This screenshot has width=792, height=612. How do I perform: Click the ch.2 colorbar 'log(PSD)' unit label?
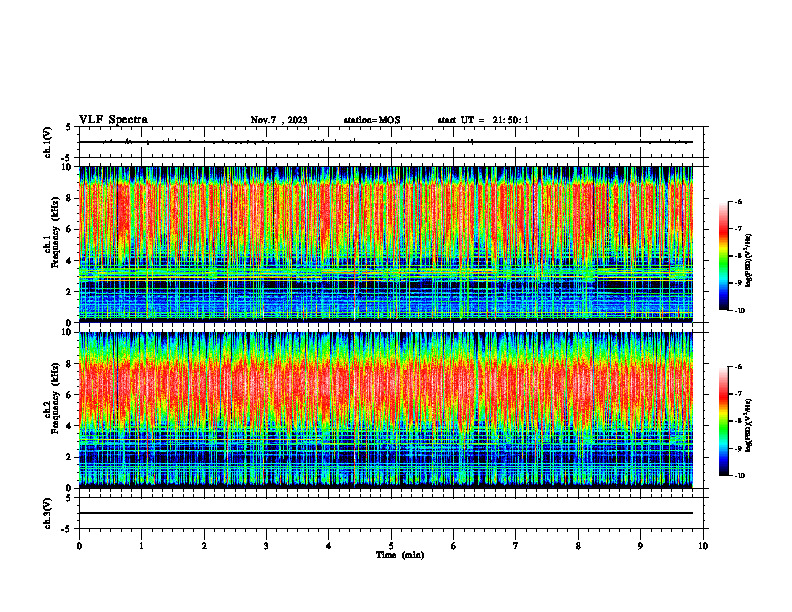tap(749, 425)
